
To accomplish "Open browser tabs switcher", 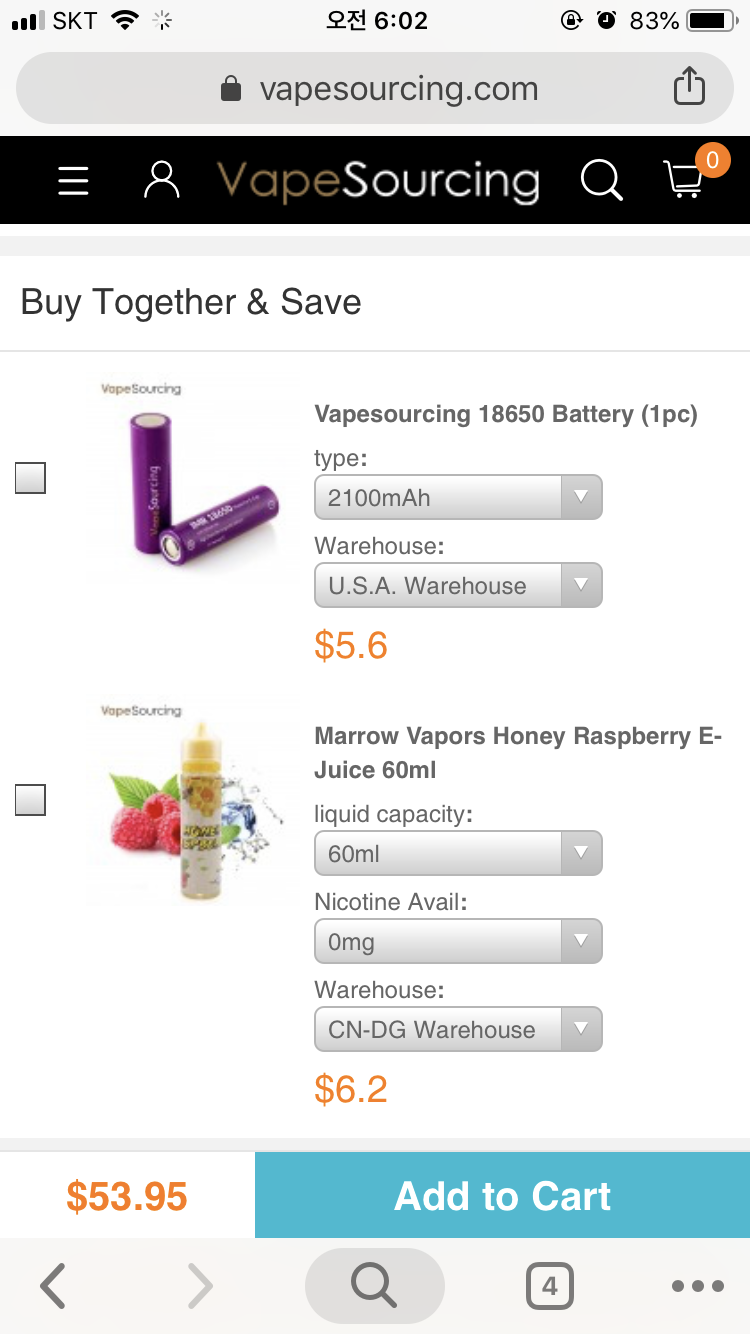I will pyautogui.click(x=549, y=1286).
